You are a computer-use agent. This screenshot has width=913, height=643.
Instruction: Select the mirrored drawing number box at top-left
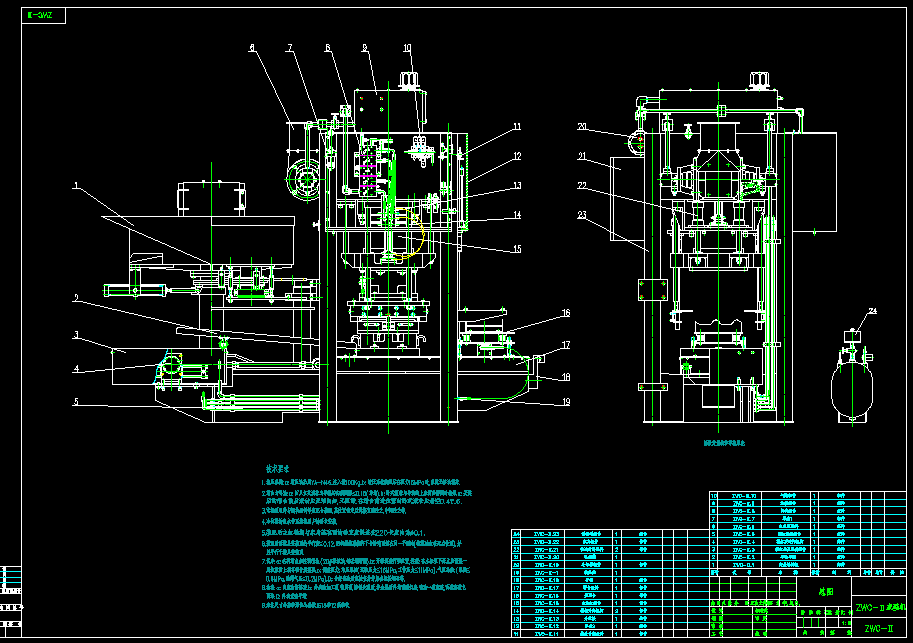click(x=44, y=16)
